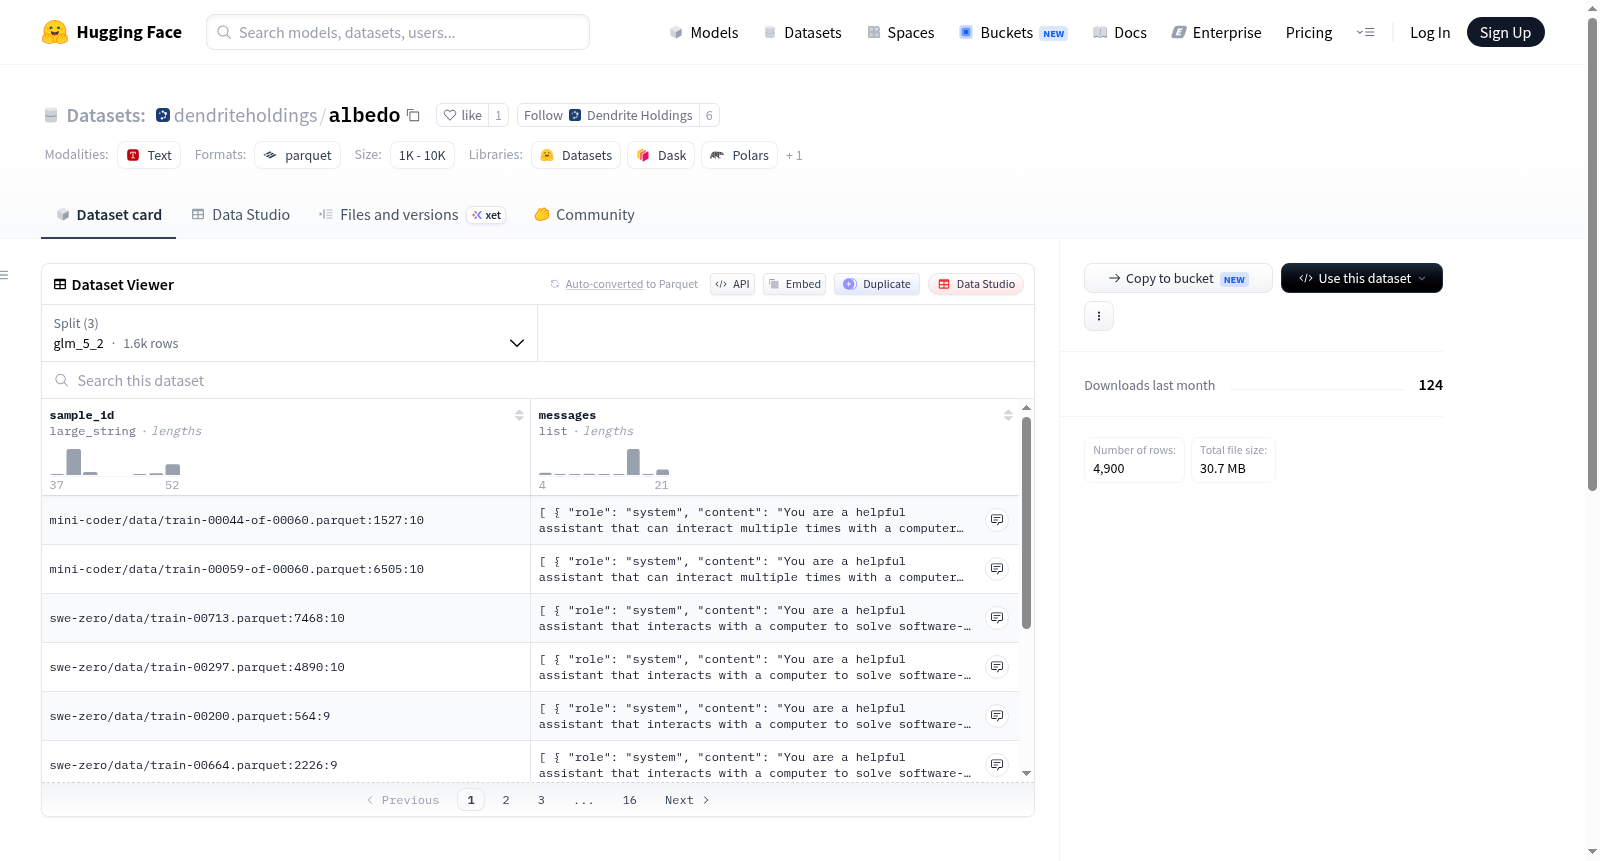Click the Log In link

point(1430,33)
